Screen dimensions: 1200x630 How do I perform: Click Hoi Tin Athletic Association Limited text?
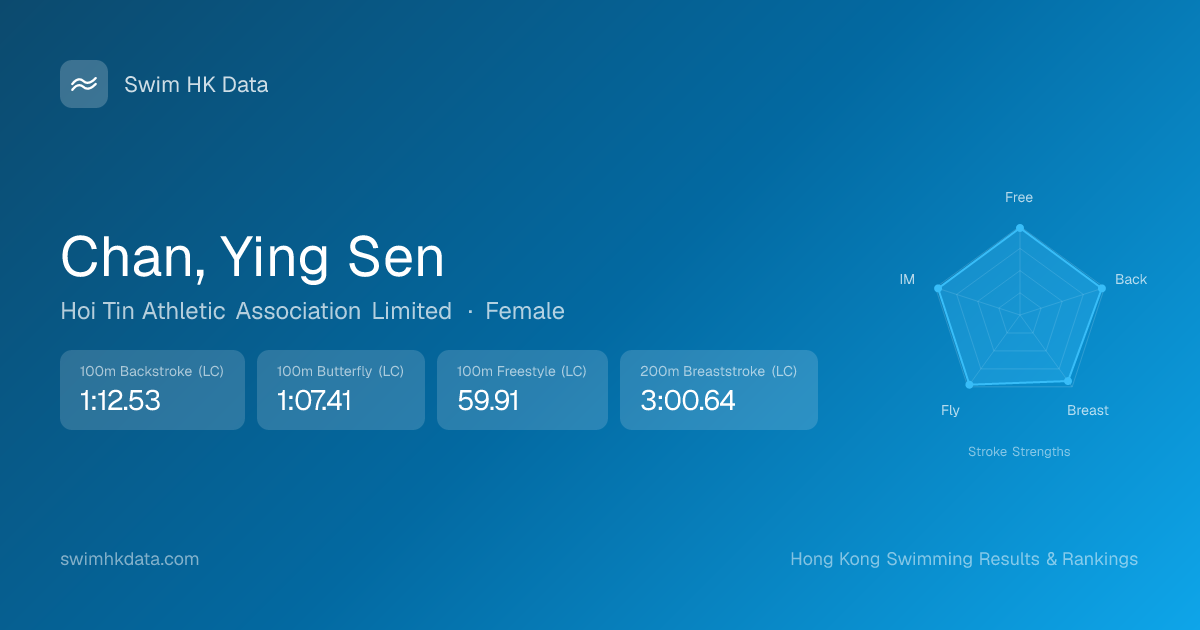pos(256,311)
